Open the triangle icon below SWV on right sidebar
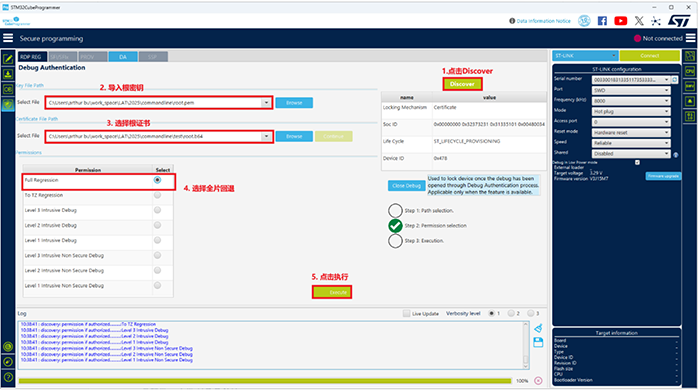 (x=690, y=101)
